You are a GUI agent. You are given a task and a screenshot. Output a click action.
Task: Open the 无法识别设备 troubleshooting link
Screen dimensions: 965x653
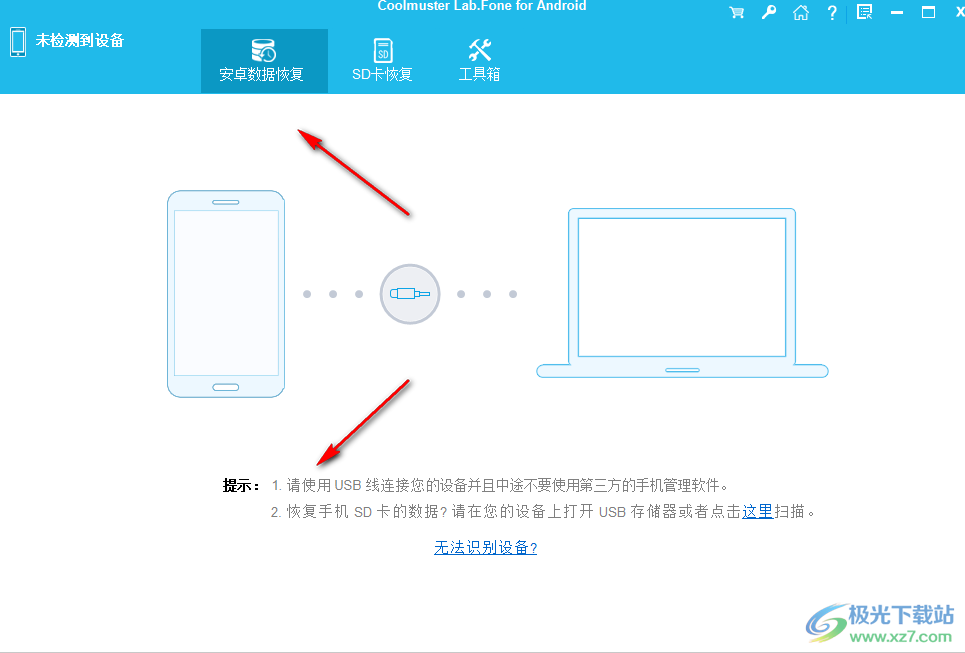coord(485,547)
